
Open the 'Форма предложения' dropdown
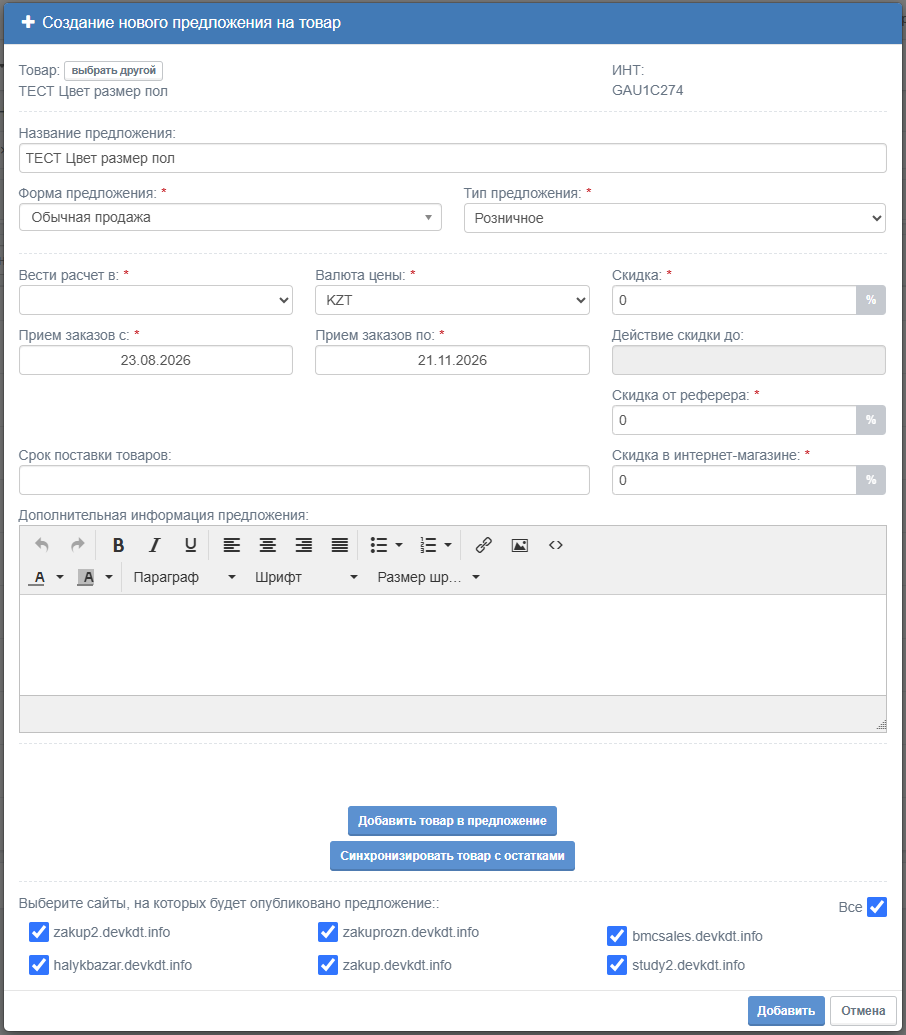coord(230,217)
